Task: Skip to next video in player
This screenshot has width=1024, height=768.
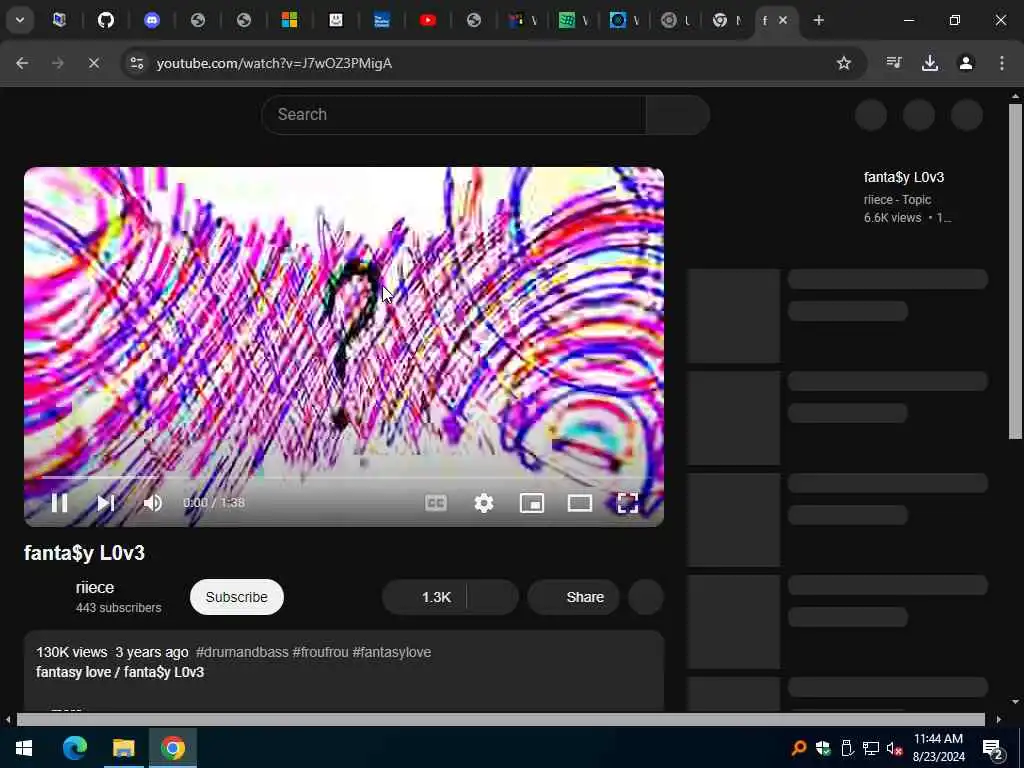Action: pyautogui.click(x=106, y=503)
